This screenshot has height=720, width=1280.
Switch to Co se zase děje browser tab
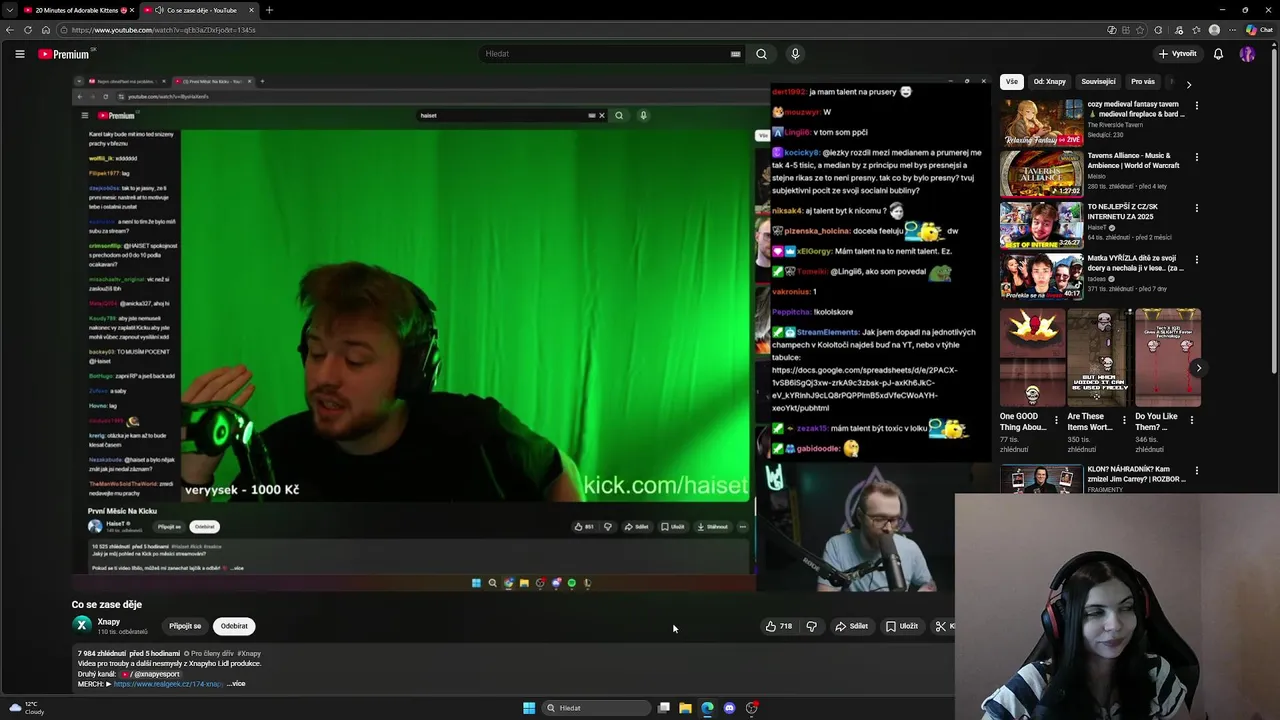[198, 10]
